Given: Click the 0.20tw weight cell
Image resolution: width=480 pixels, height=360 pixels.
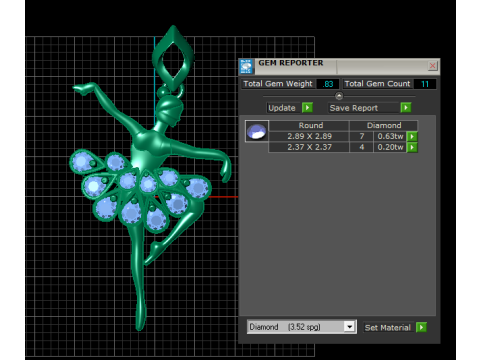Looking at the screenshot, I should coord(390,147).
